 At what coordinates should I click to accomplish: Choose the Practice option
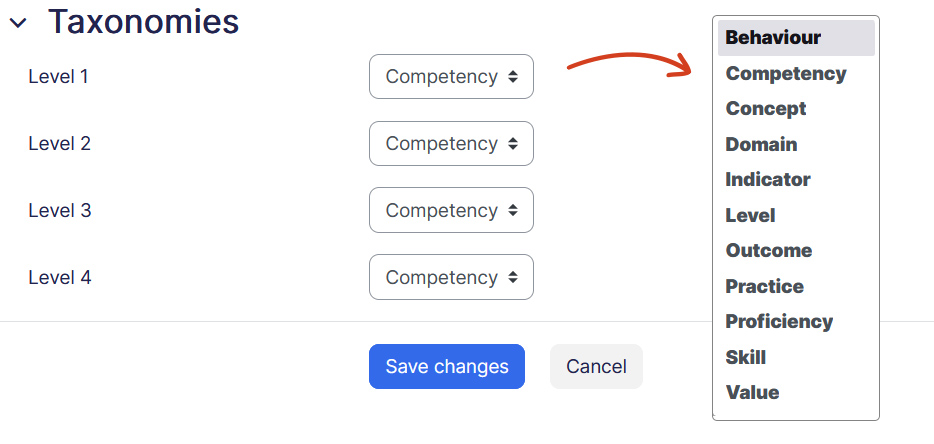[765, 287]
